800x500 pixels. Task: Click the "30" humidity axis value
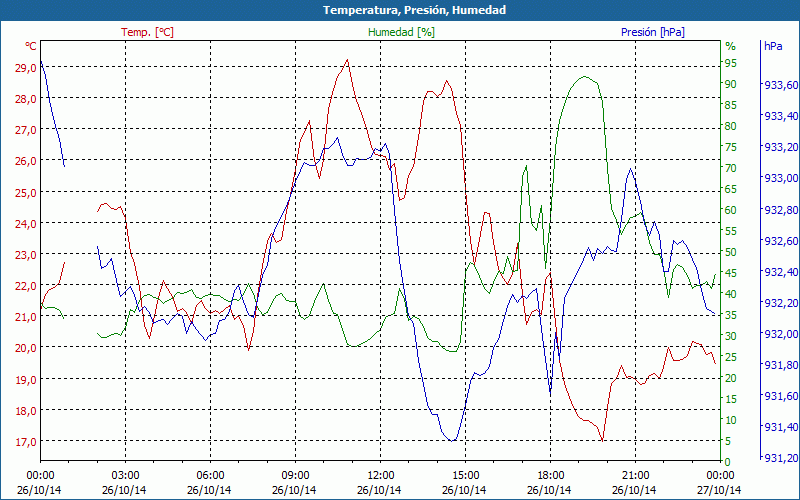pyautogui.click(x=731, y=336)
